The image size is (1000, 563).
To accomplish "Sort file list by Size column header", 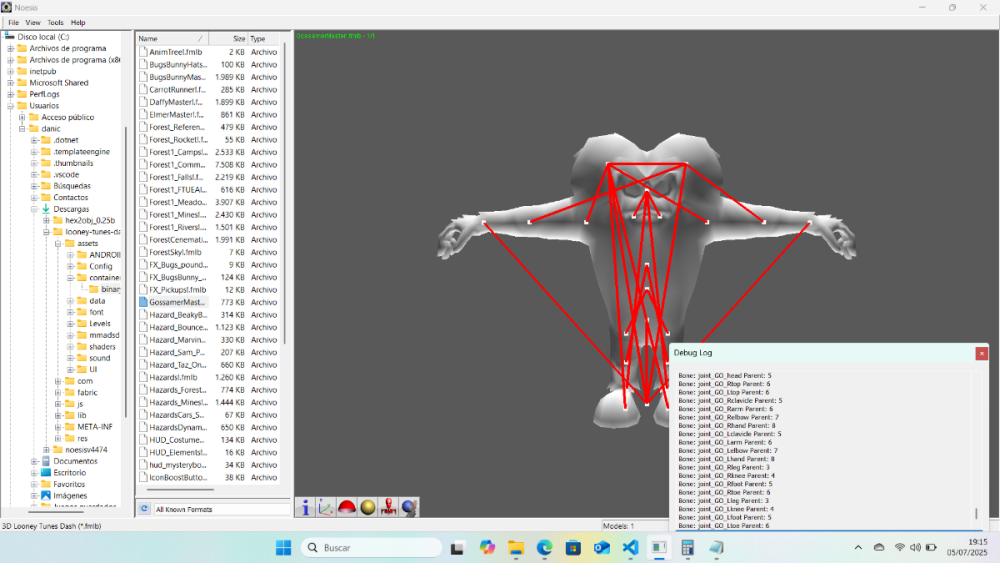I will coord(238,38).
